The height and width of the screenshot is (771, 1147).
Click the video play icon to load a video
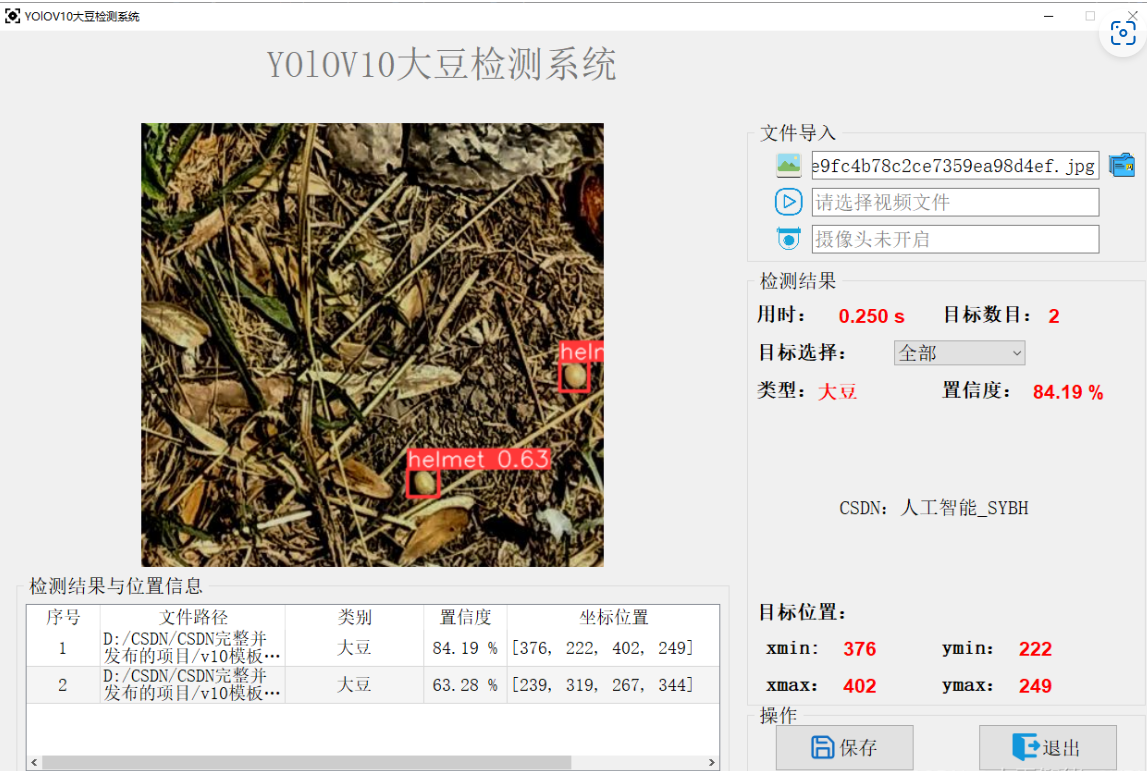coord(788,201)
